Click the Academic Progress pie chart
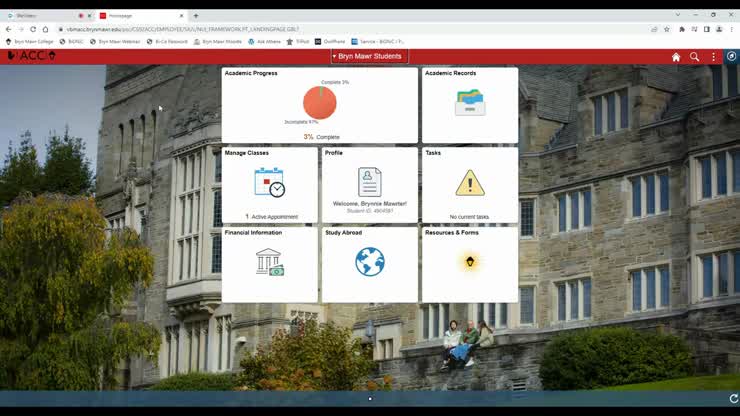Image resolution: width=740 pixels, height=416 pixels. tap(320, 102)
